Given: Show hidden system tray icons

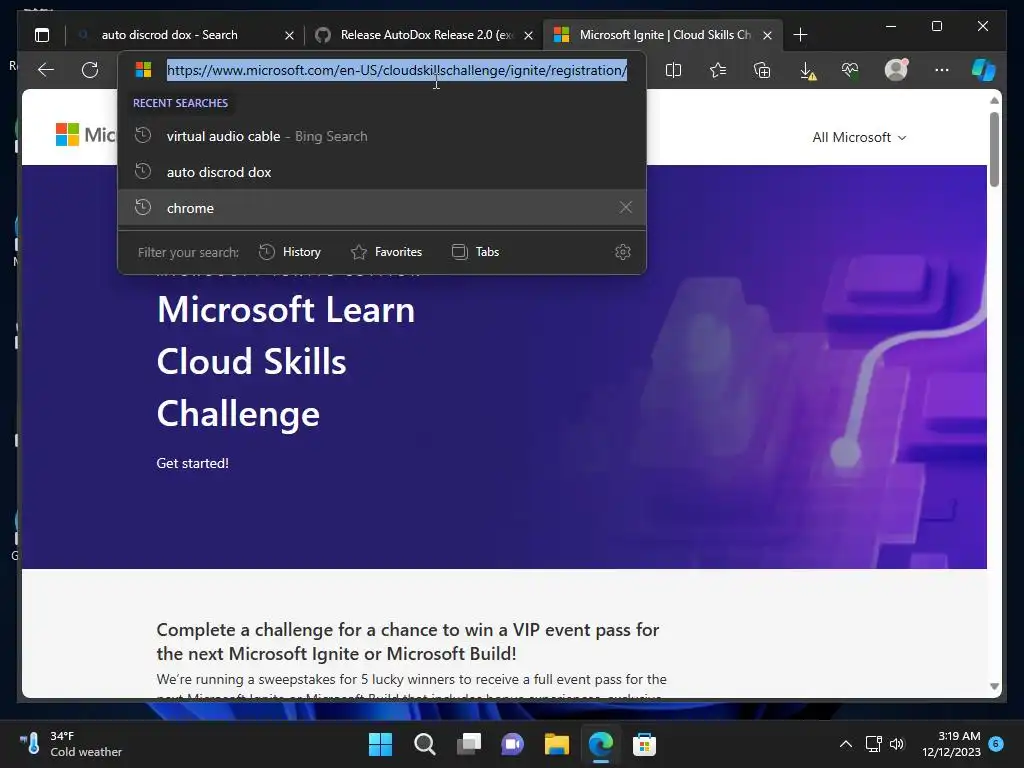Looking at the screenshot, I should (846, 744).
